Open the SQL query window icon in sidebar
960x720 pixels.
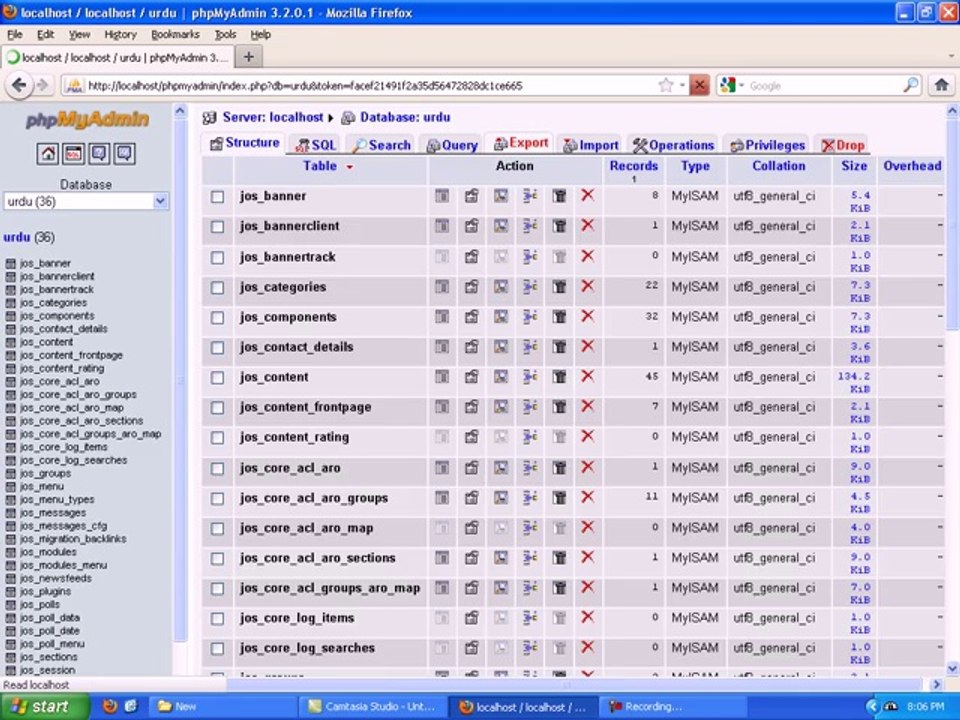click(73, 153)
